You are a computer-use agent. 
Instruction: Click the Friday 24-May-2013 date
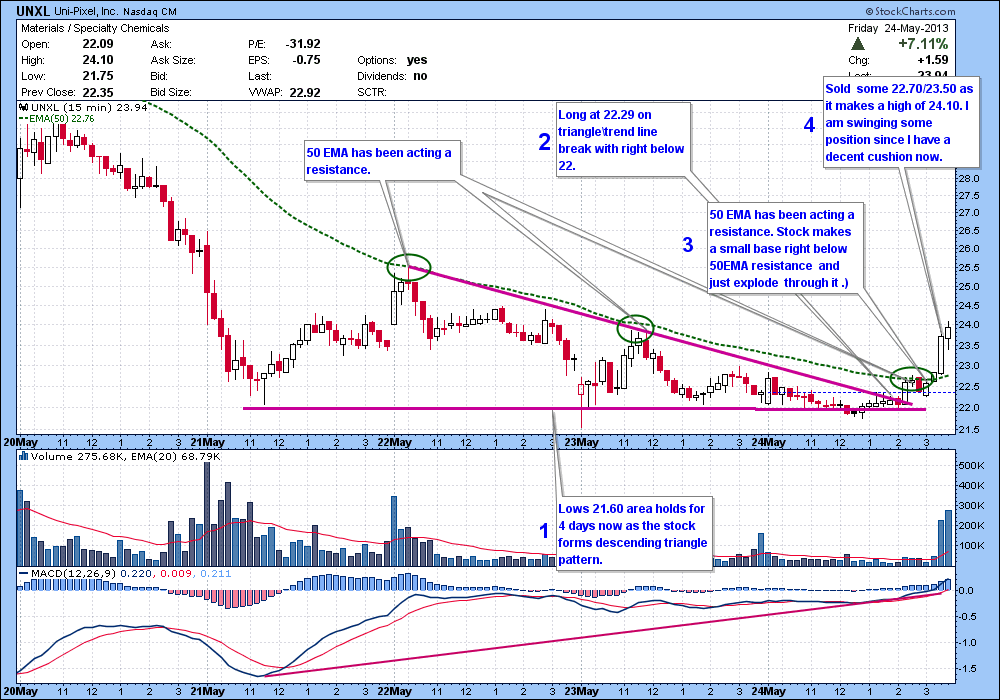[x=898, y=28]
